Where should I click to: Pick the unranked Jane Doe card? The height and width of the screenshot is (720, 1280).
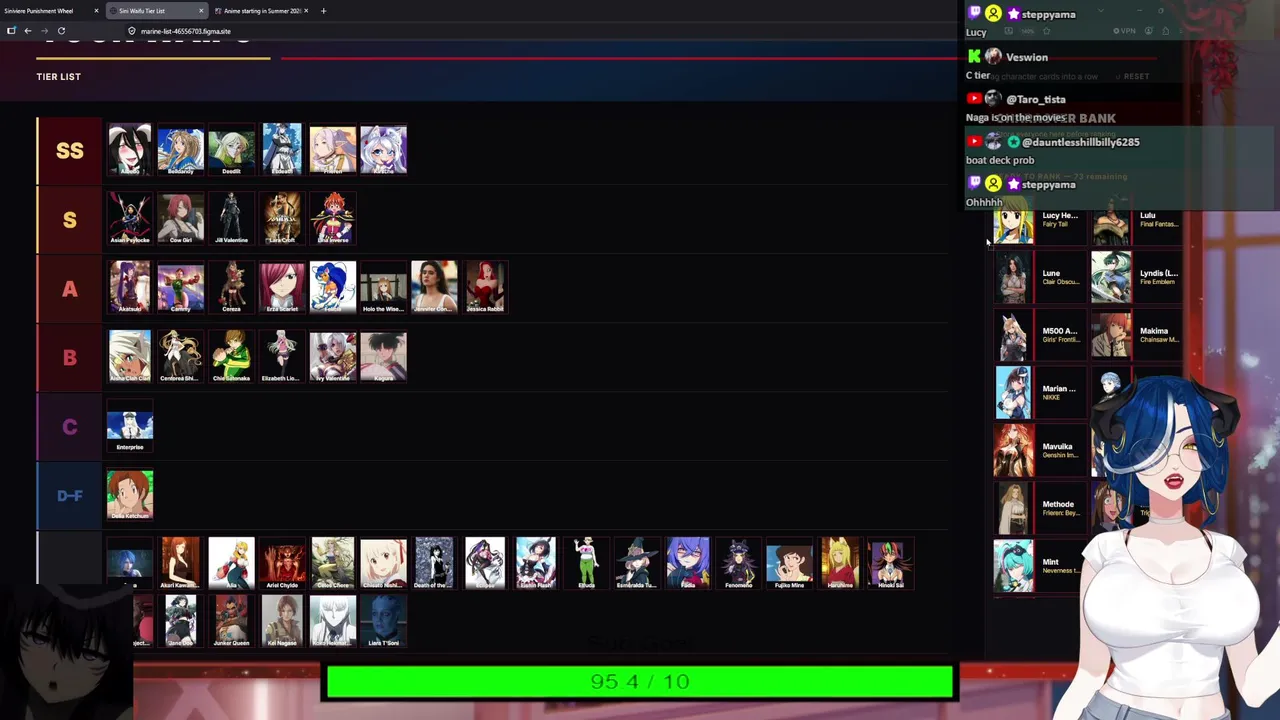click(x=181, y=622)
